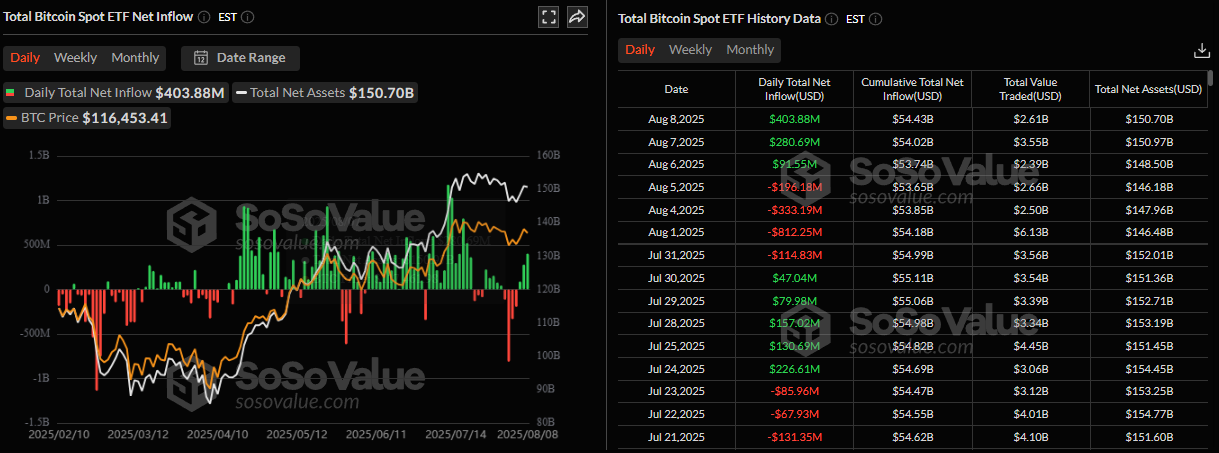
Task: Toggle the Daily Total Net Inflow series
Action: tap(80, 93)
